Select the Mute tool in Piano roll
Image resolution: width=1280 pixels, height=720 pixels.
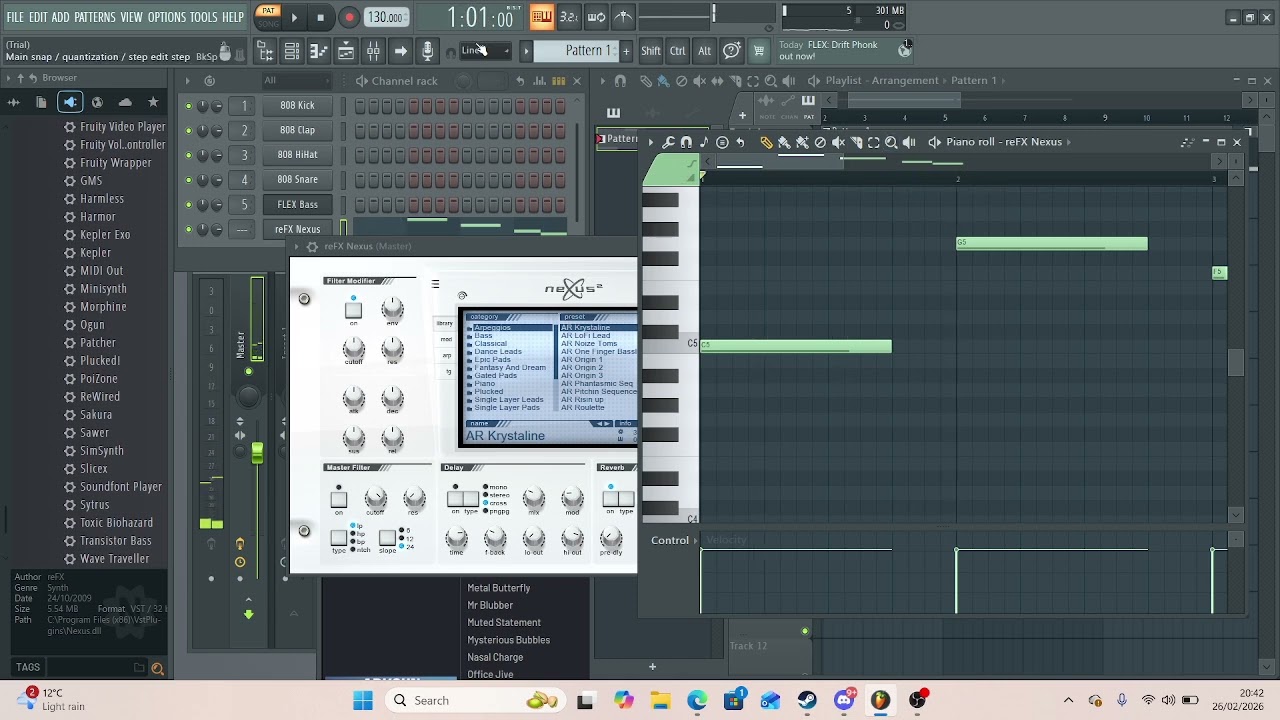[x=838, y=142]
